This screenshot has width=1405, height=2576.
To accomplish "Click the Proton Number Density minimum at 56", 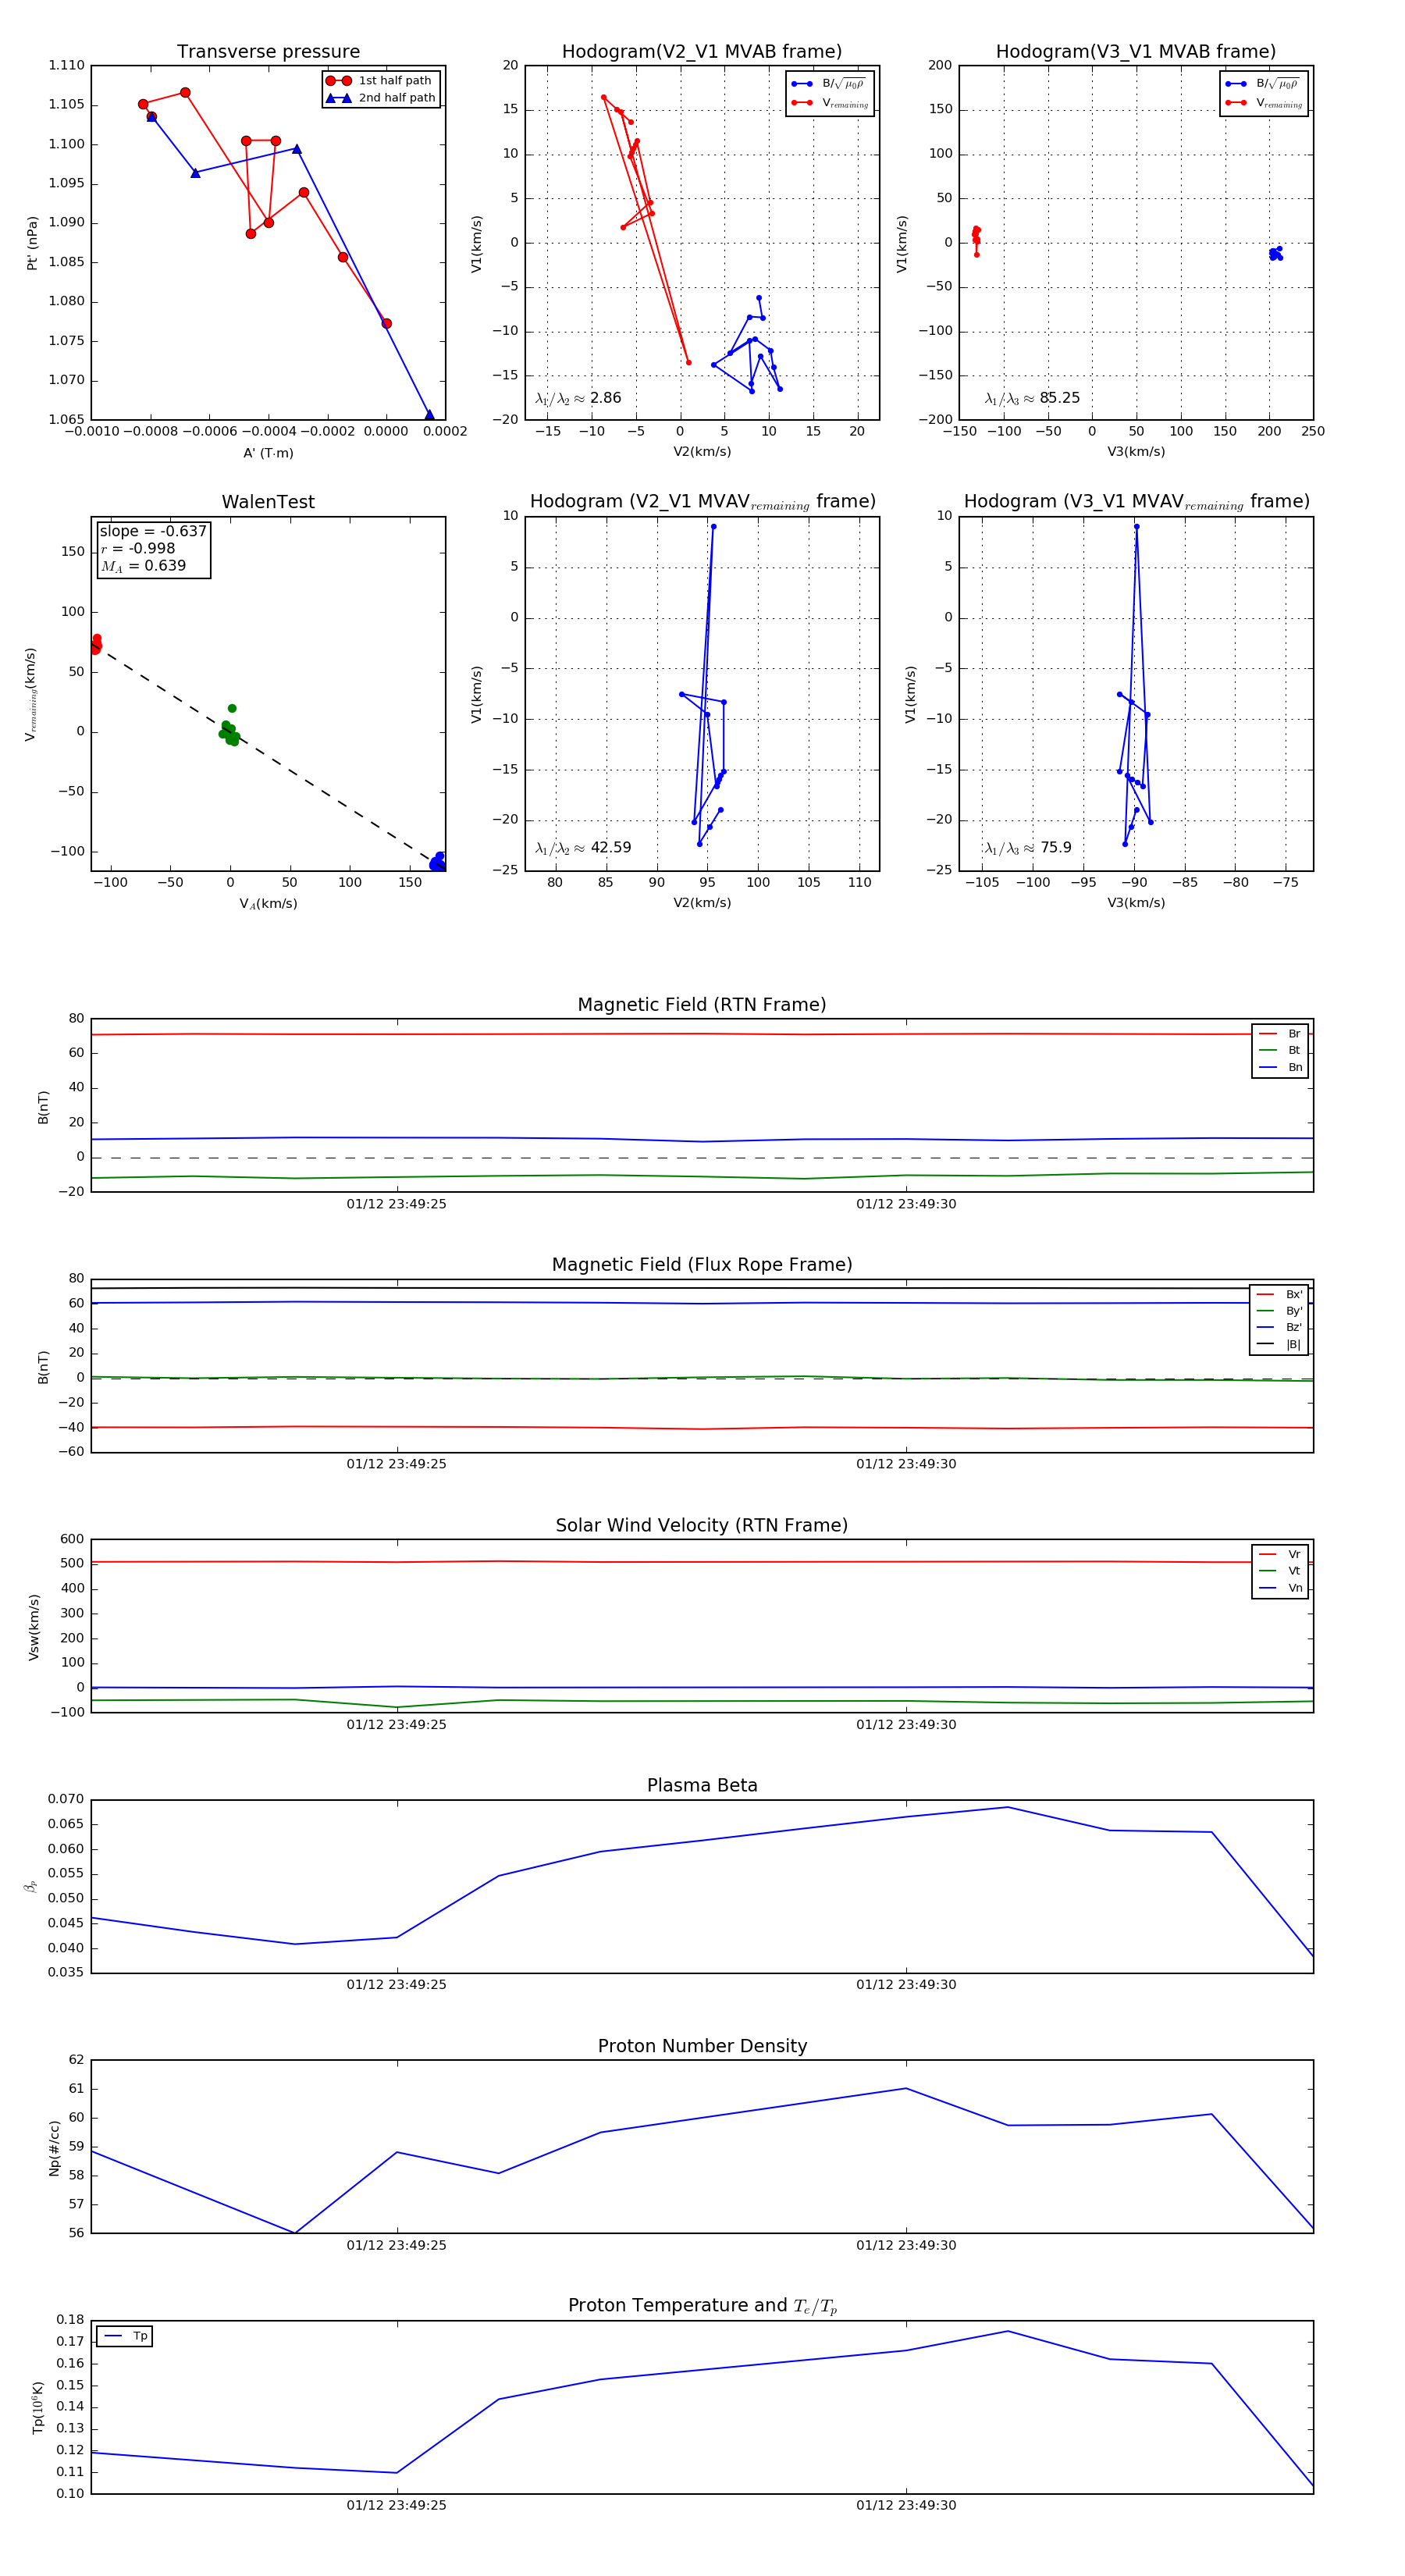I will (295, 2233).
